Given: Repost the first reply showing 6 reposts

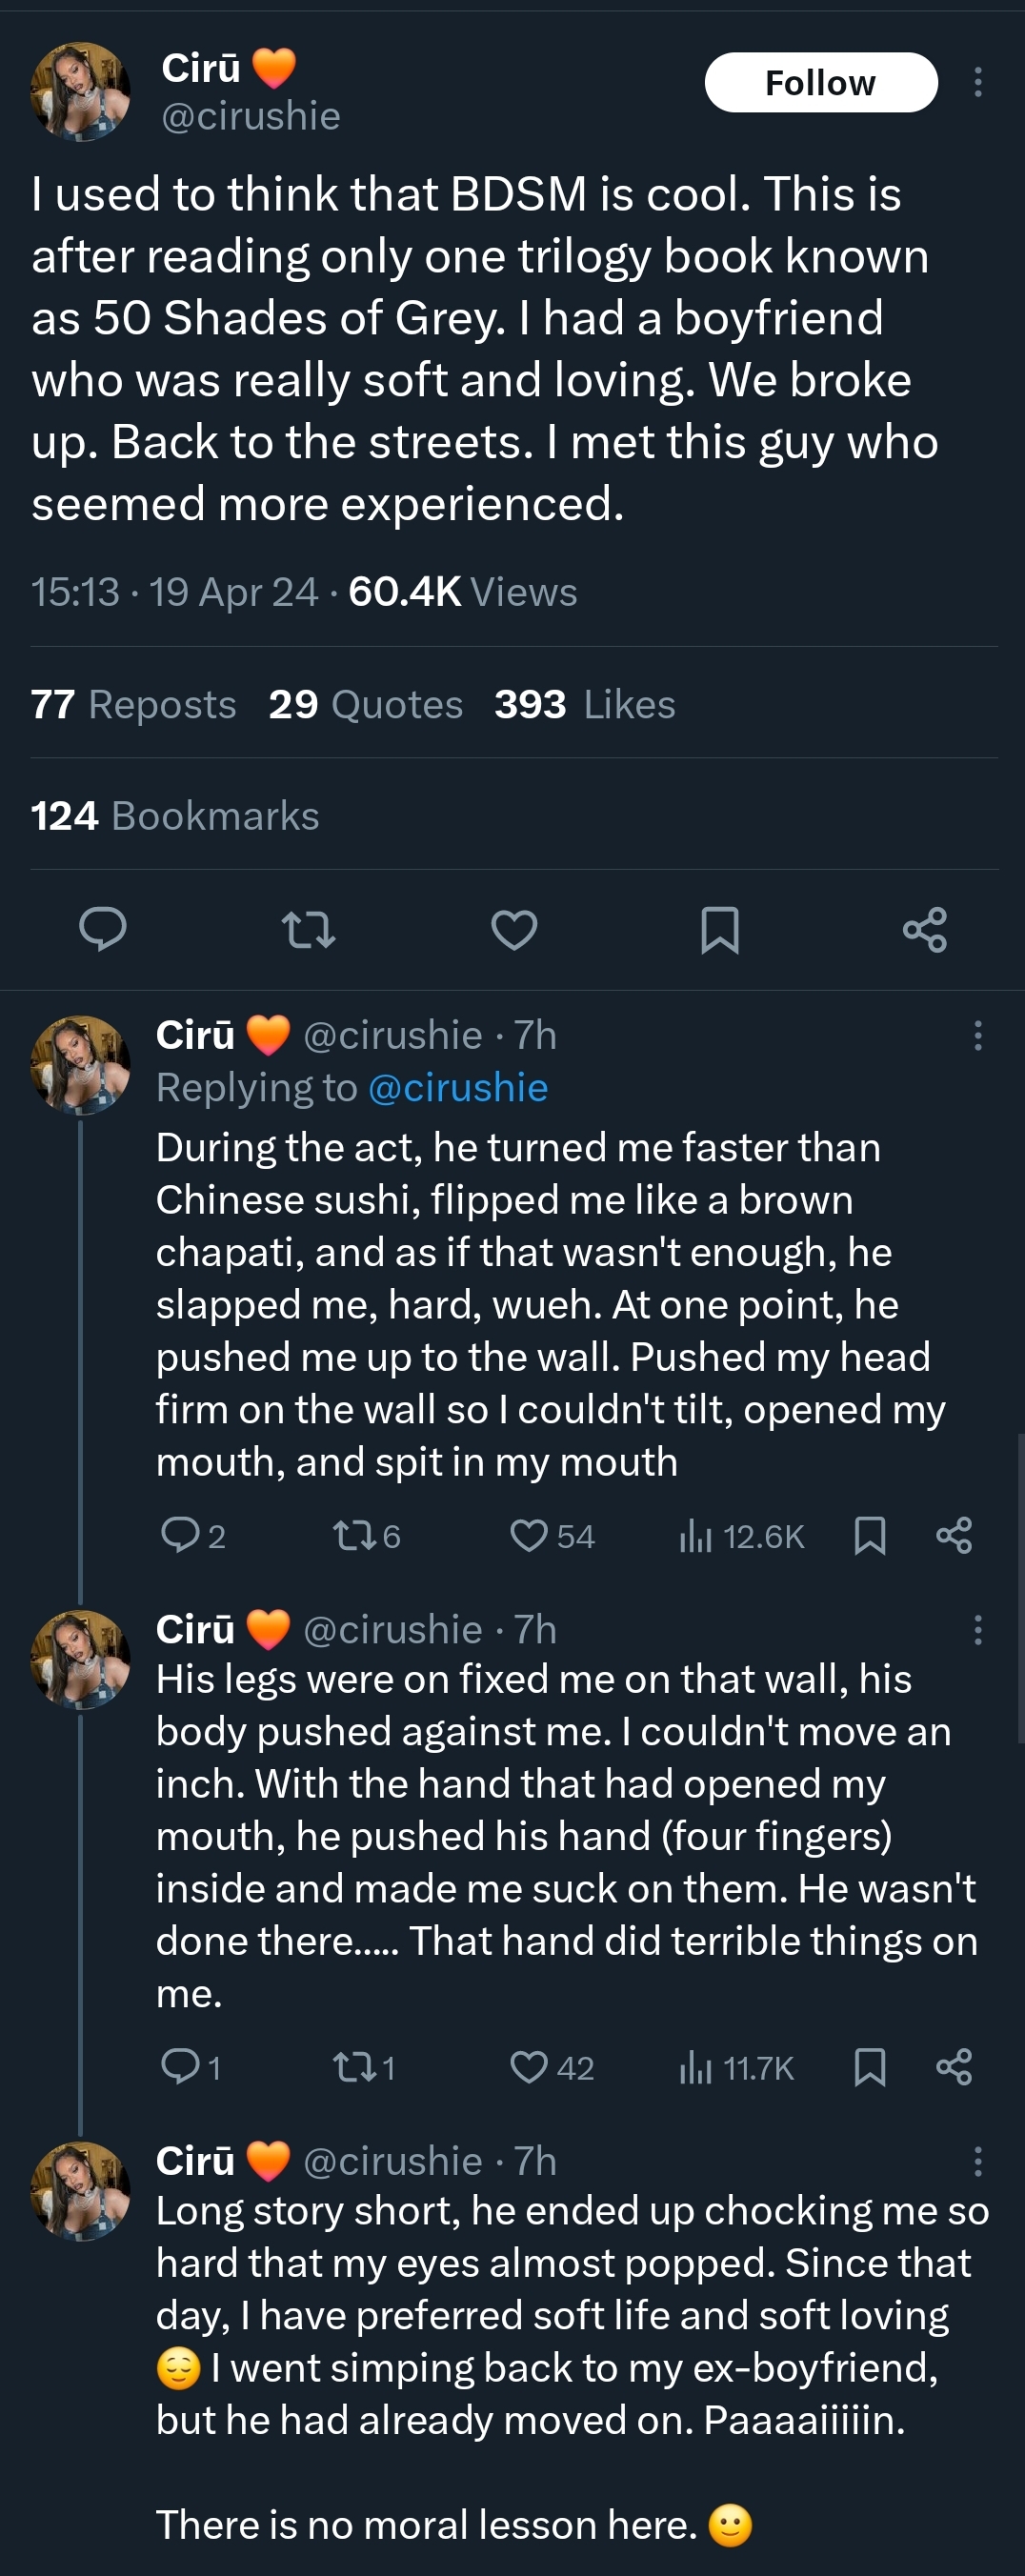Looking at the screenshot, I should pos(352,1535).
